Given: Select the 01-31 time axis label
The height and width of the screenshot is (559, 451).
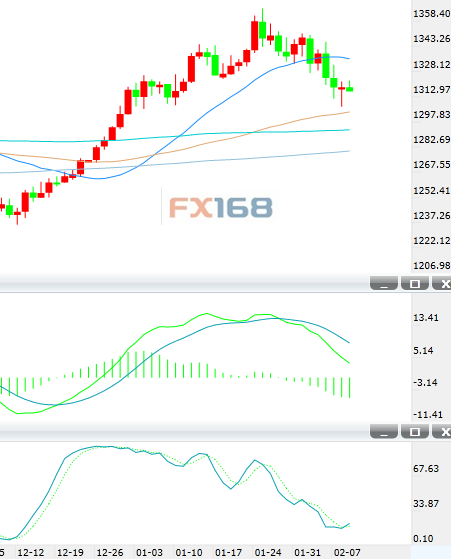Looking at the screenshot, I should 308,553.
